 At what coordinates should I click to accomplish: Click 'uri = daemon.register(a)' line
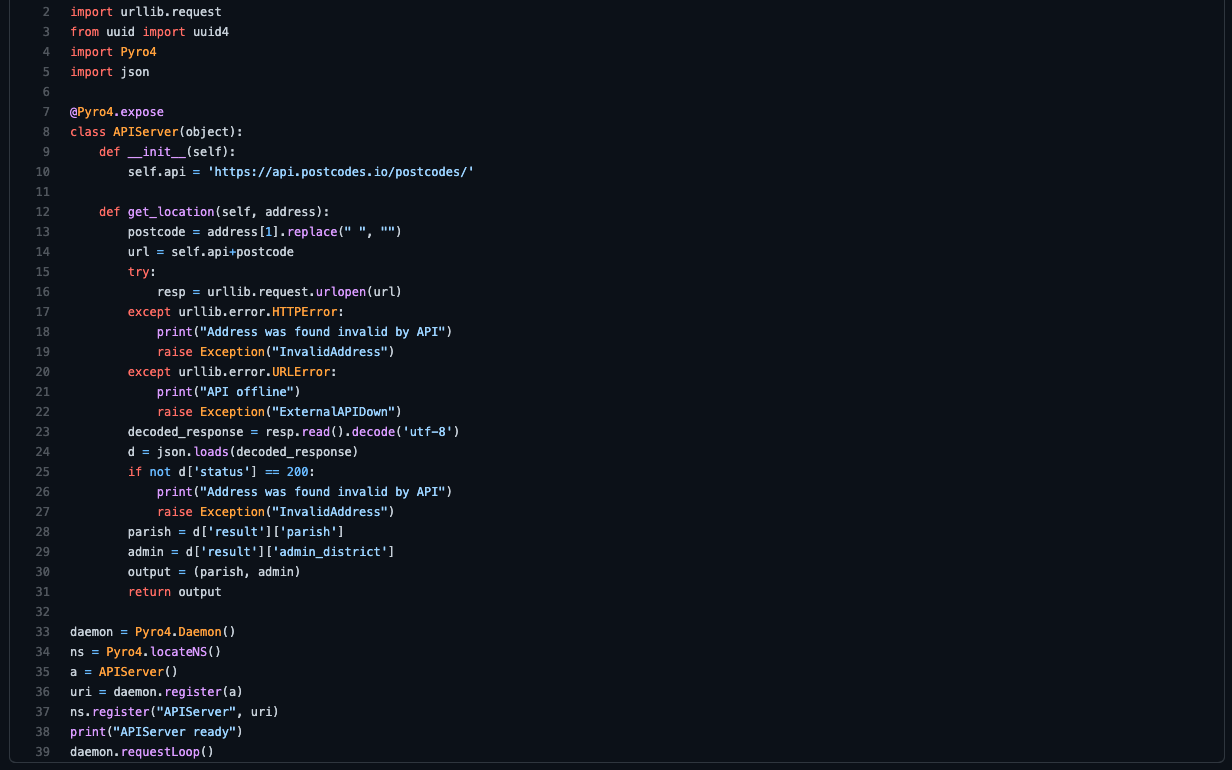[157, 692]
